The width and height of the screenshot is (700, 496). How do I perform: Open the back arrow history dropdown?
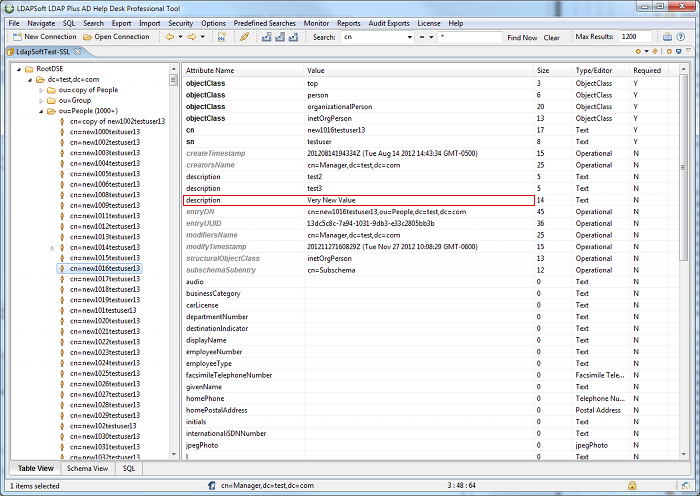click(180, 37)
